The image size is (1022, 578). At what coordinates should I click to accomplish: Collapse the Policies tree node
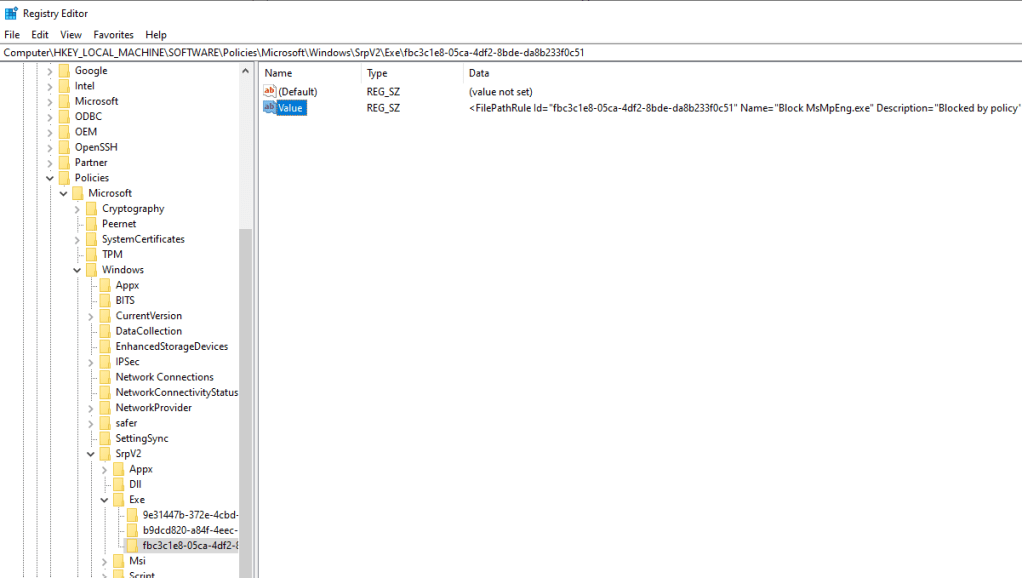coord(50,178)
